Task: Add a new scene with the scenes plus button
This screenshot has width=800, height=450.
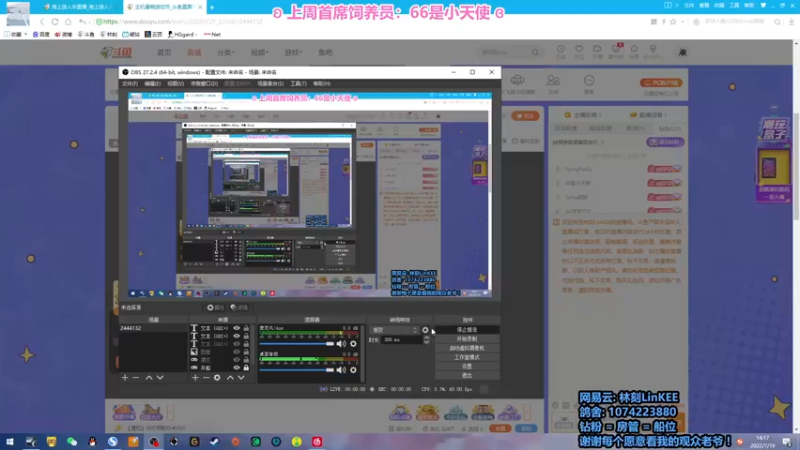Action: pos(125,378)
